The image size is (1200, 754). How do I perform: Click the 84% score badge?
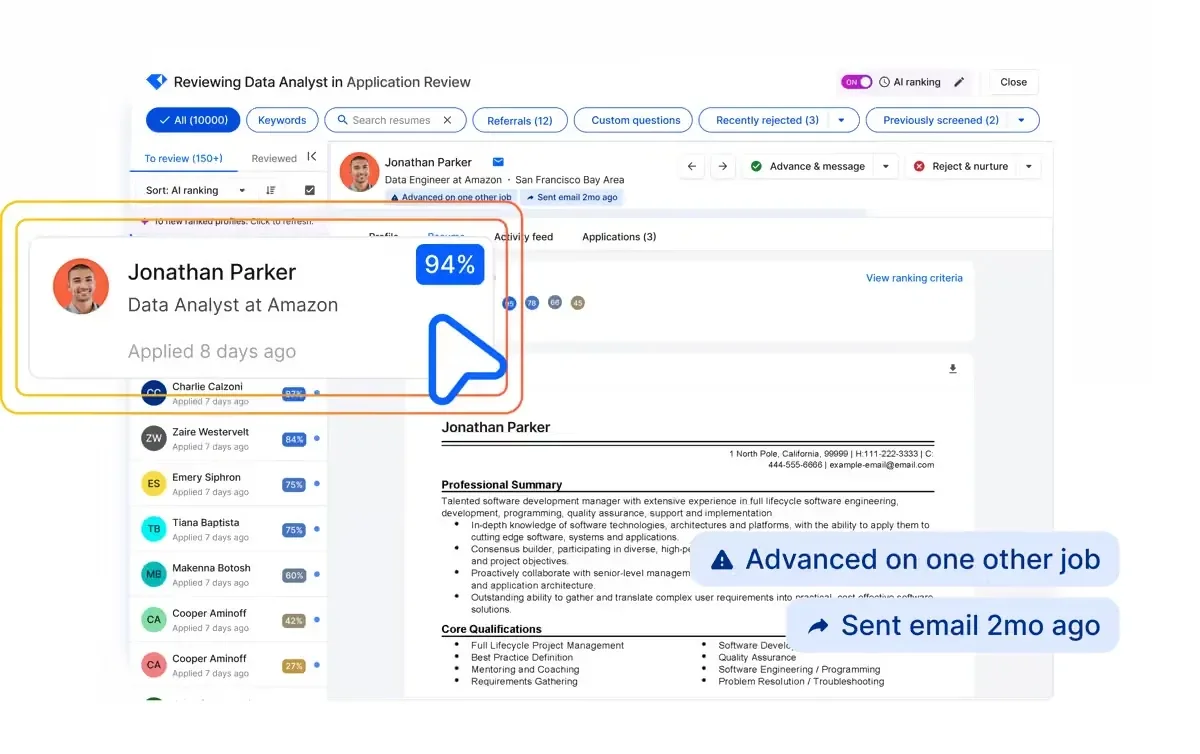tap(294, 439)
